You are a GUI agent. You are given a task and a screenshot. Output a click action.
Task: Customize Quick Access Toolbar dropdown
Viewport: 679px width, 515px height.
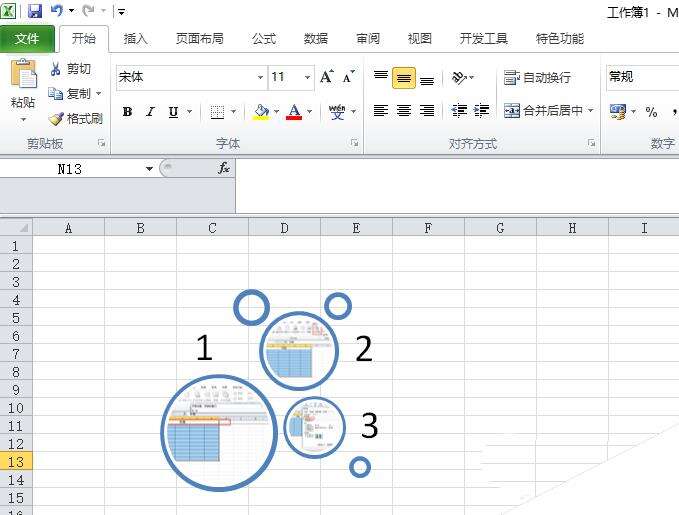122,12
